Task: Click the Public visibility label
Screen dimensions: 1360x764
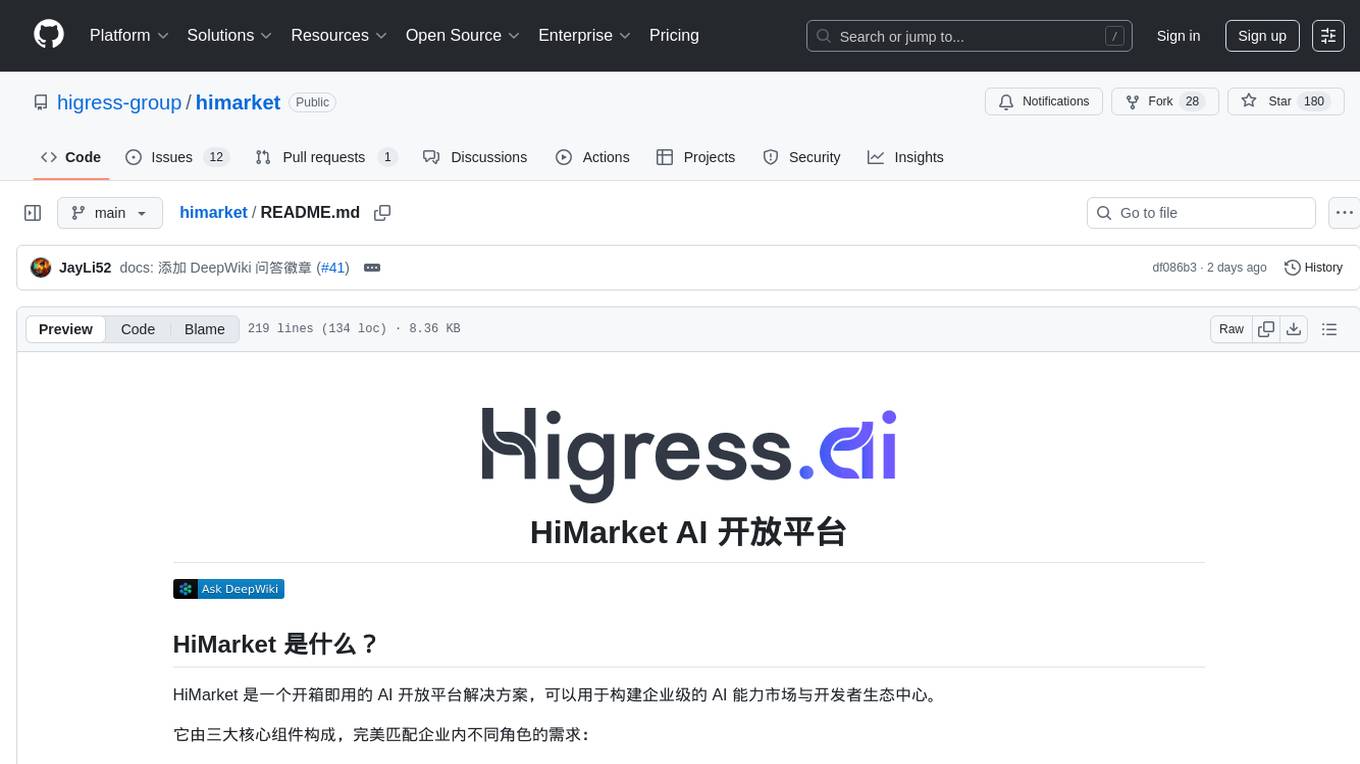Action: pos(312,102)
